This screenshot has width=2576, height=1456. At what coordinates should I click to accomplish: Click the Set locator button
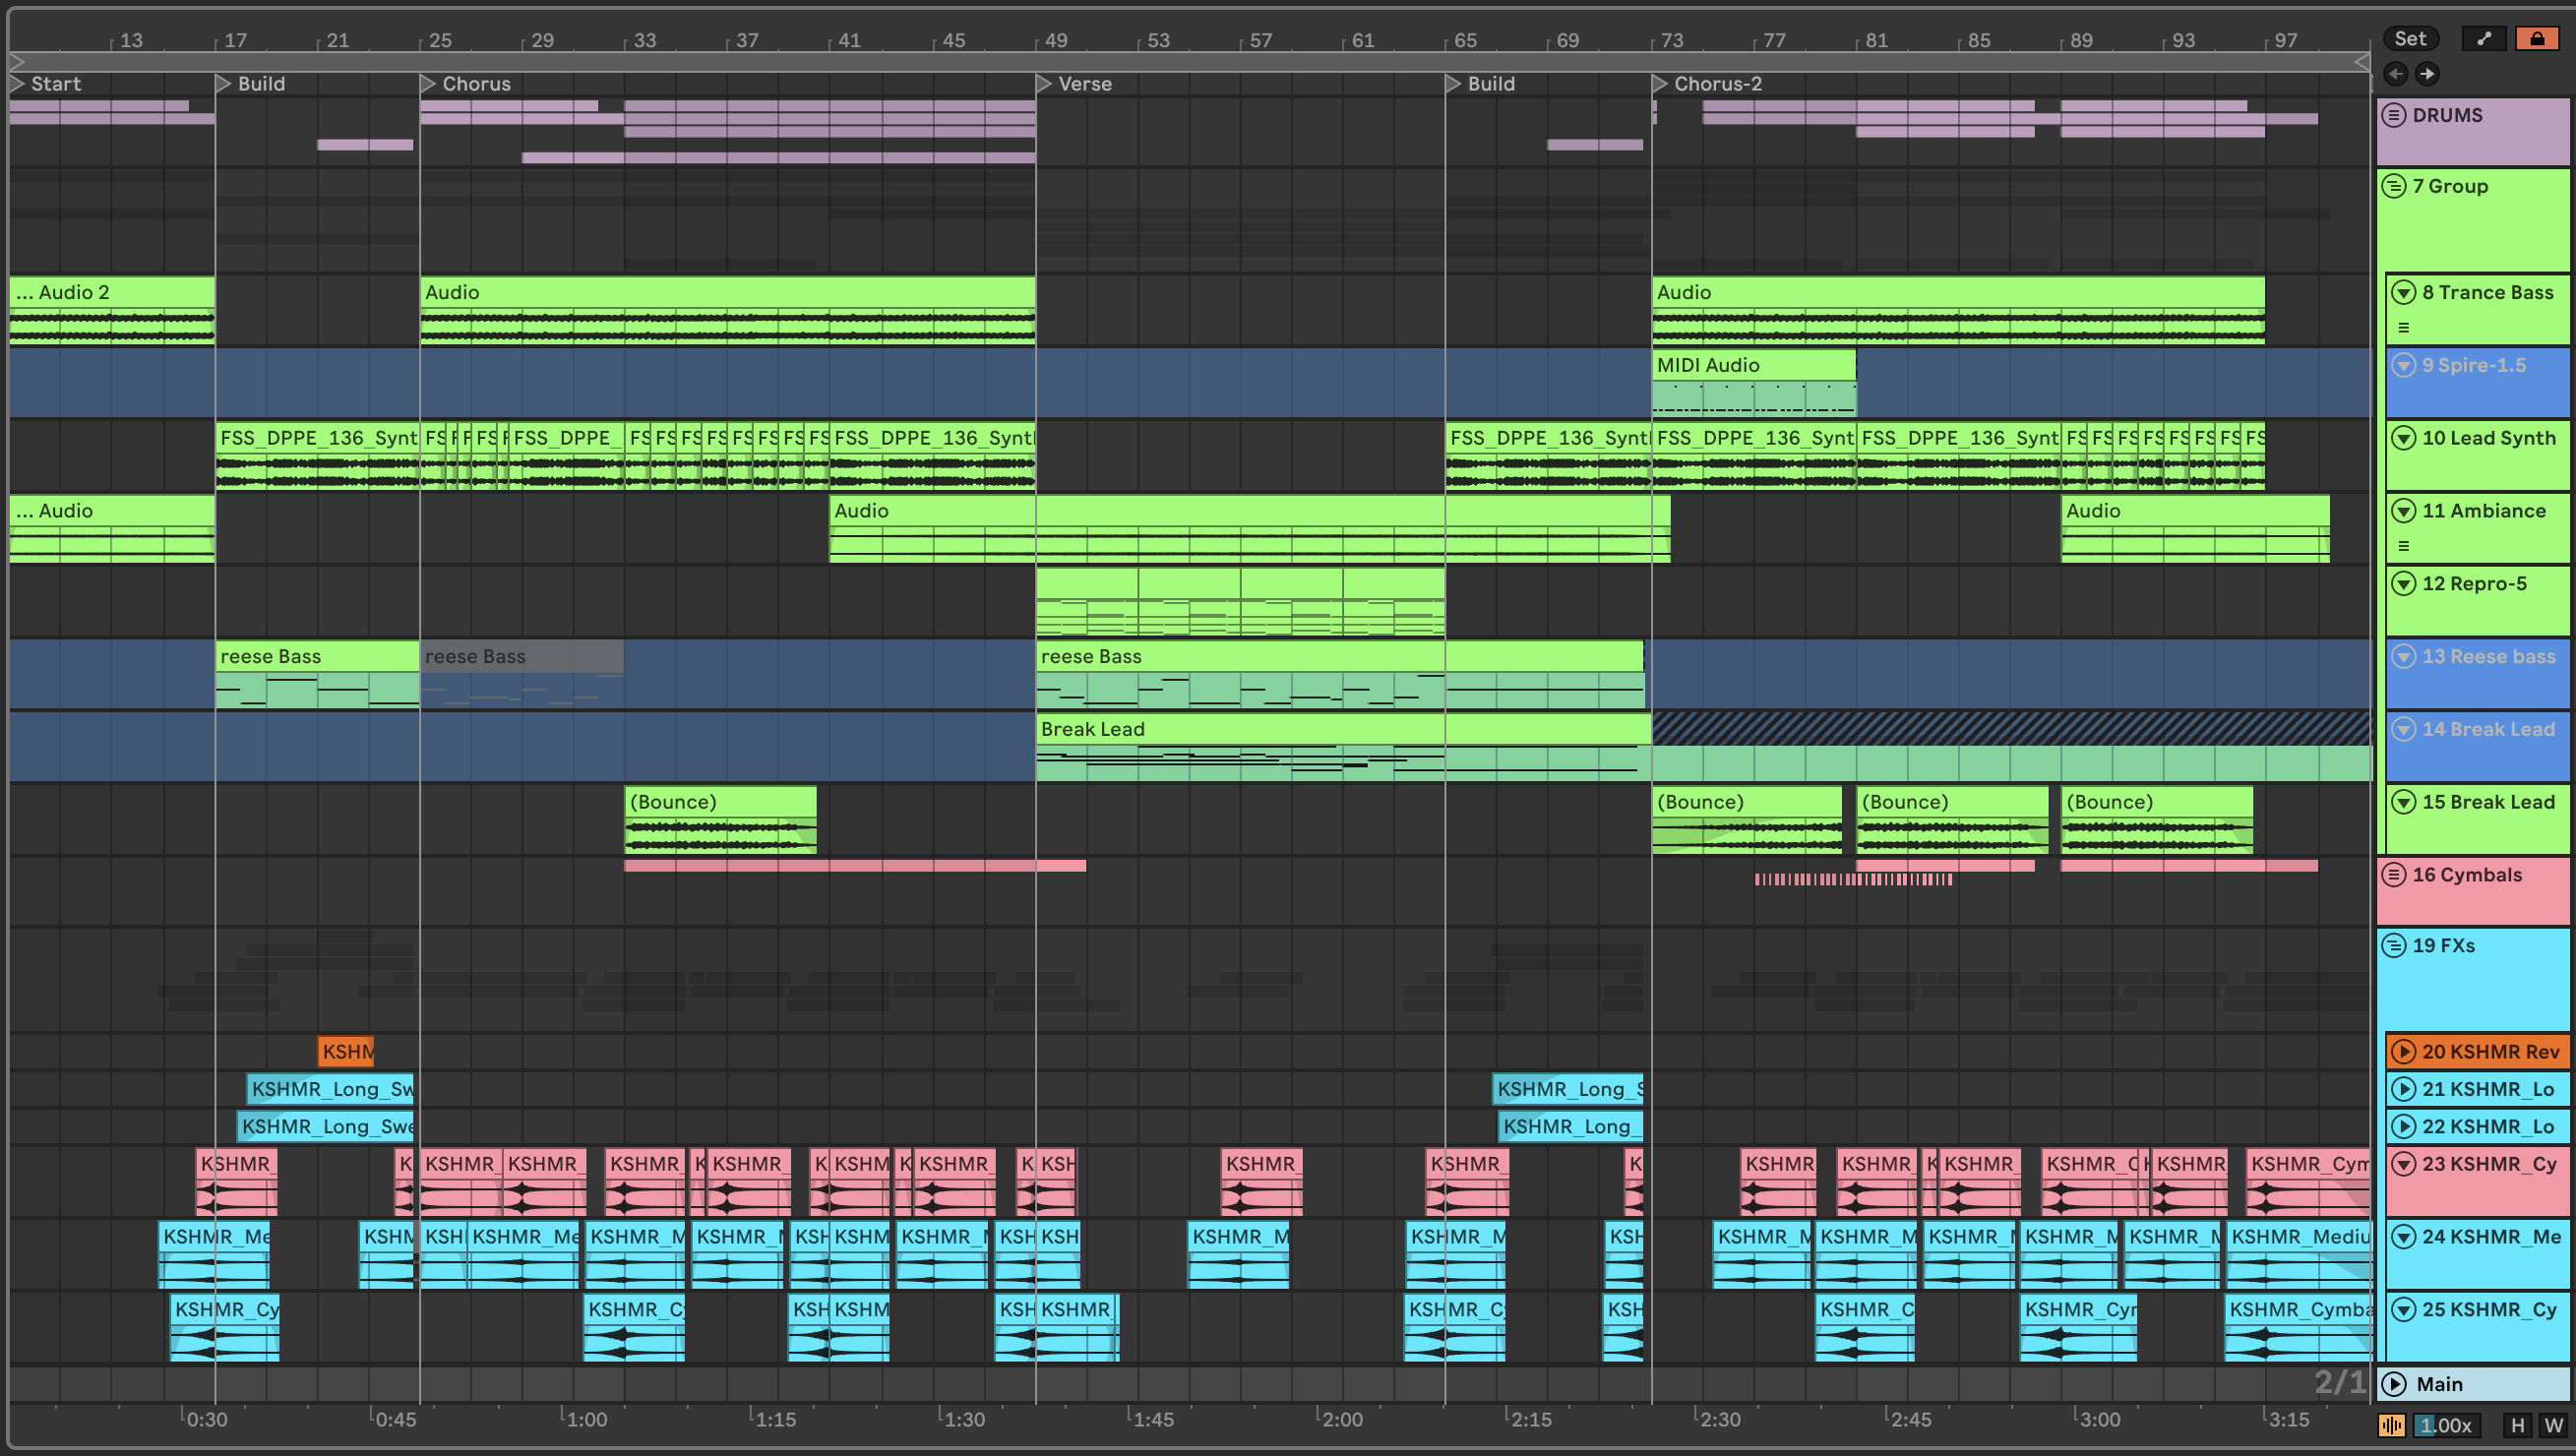click(x=2410, y=38)
